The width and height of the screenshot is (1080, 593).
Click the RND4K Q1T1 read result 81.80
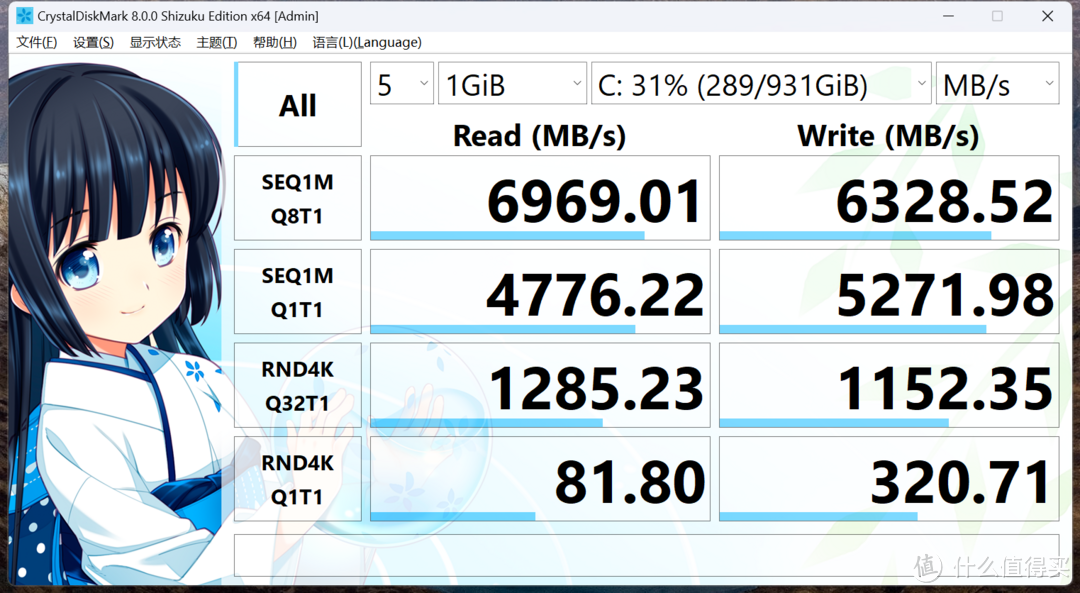540,479
